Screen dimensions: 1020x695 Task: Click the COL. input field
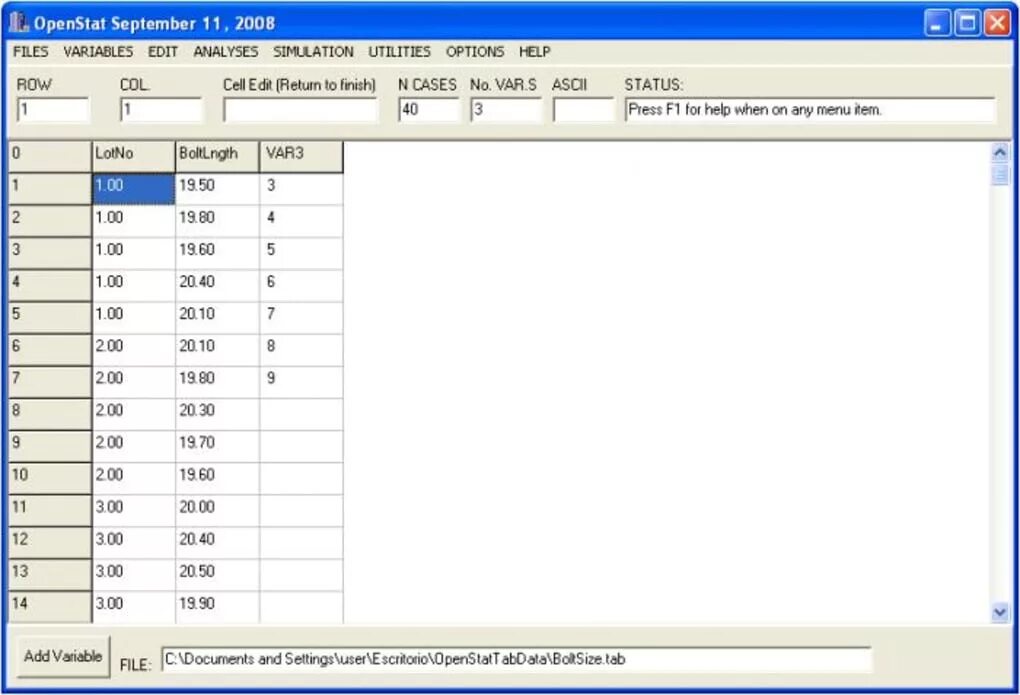click(161, 109)
